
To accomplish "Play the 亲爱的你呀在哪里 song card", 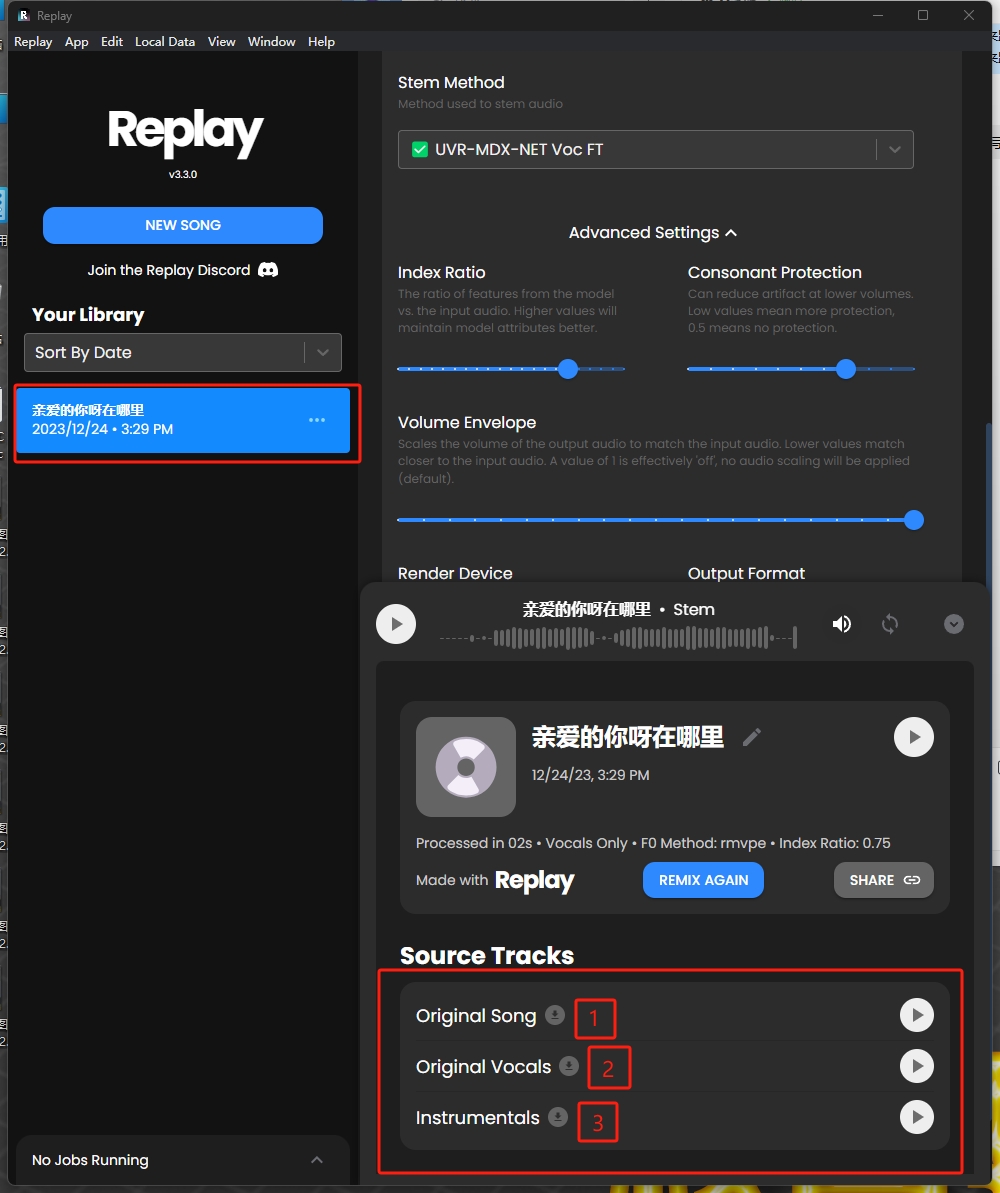I will point(913,737).
